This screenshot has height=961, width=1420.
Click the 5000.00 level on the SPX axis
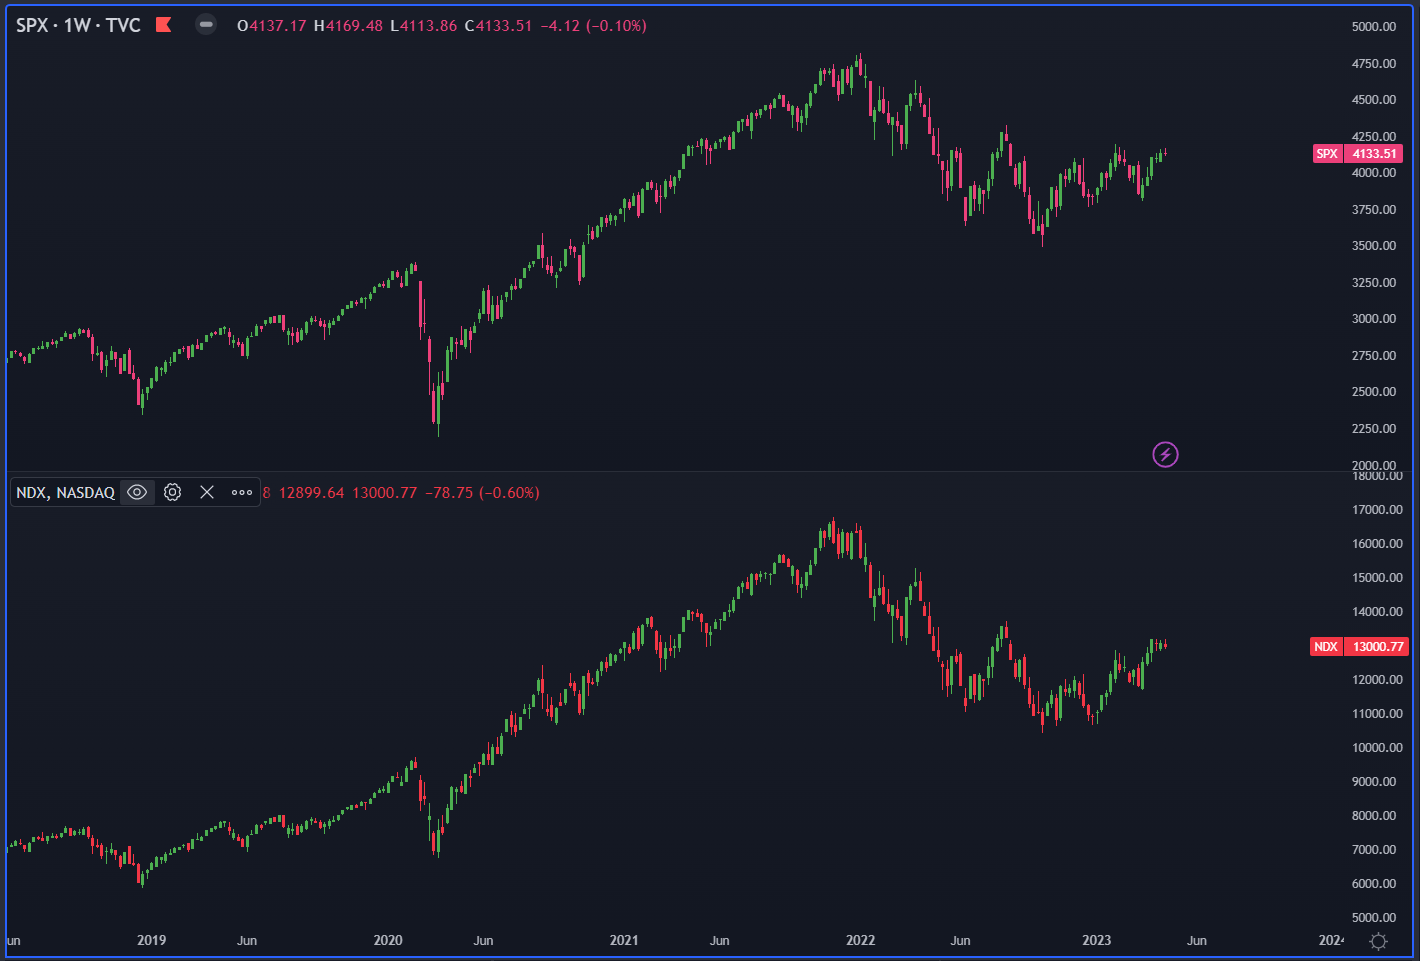click(1374, 27)
